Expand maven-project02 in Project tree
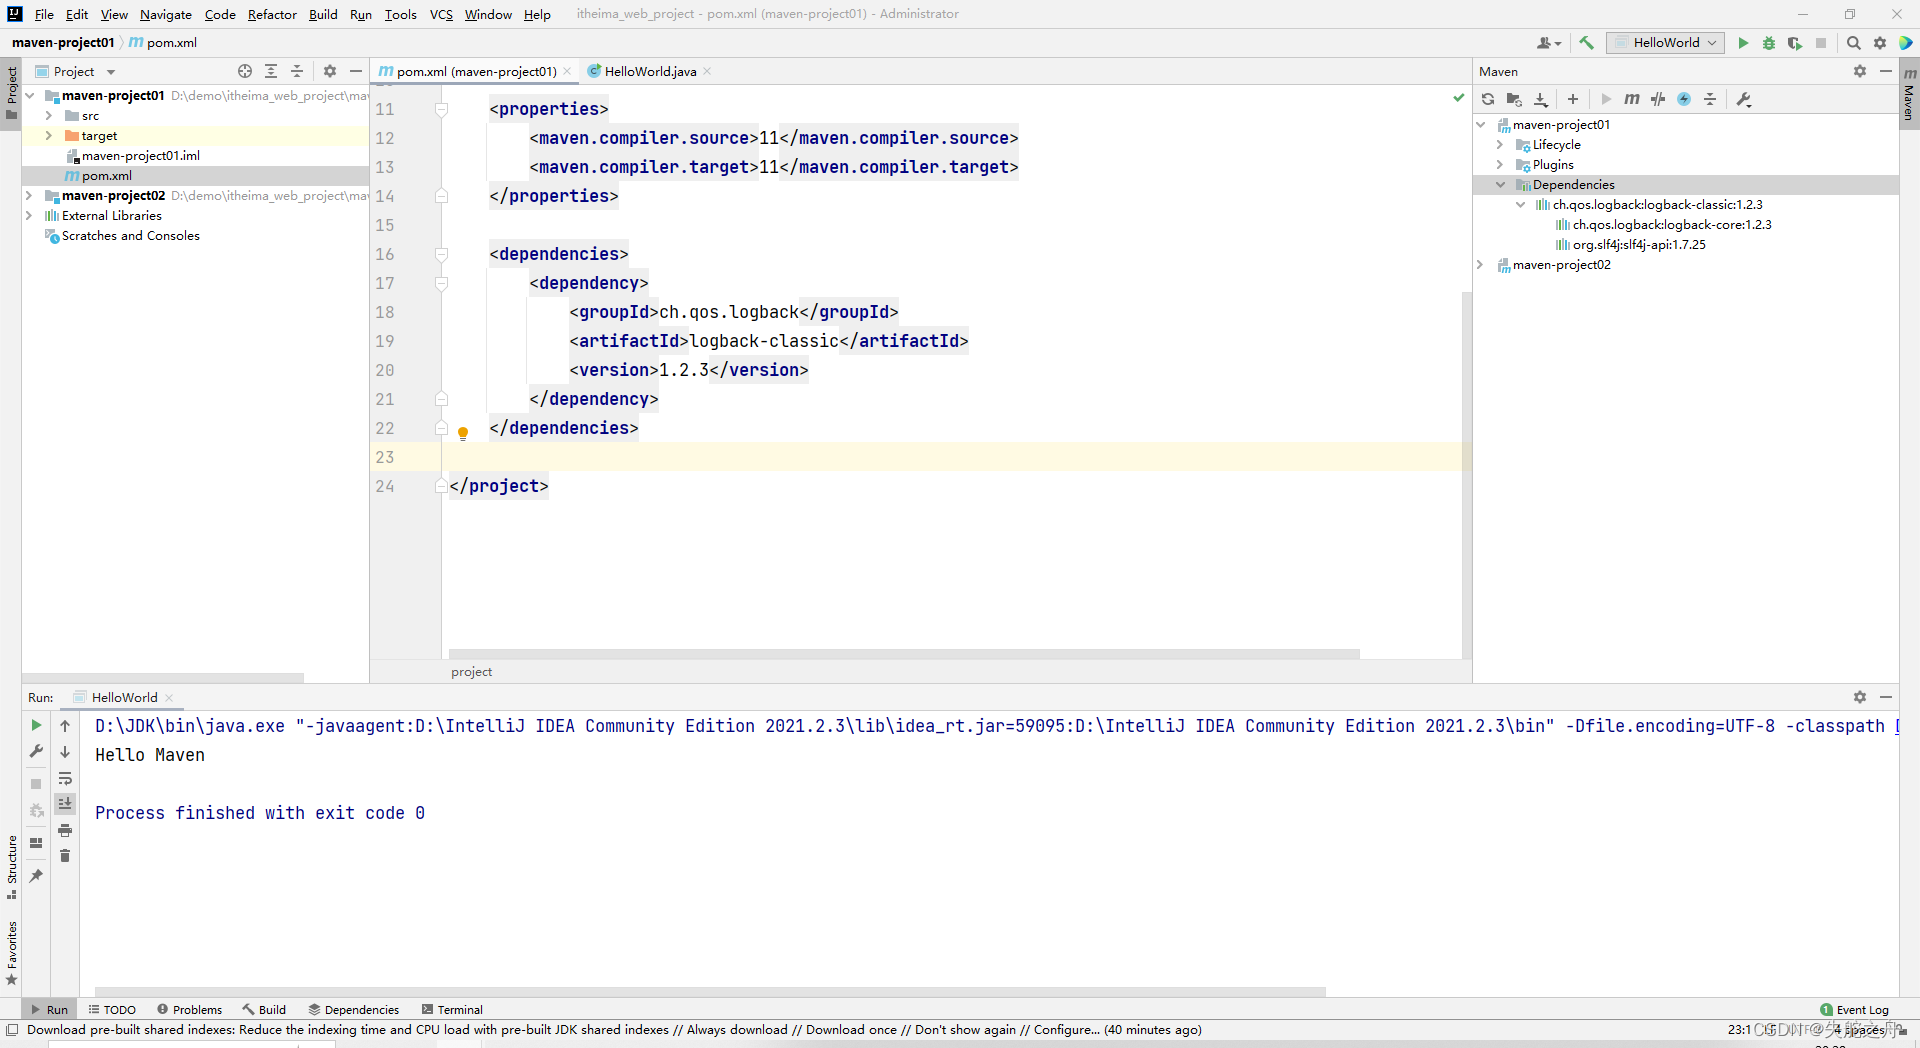The width and height of the screenshot is (1920, 1048). pyautogui.click(x=29, y=196)
